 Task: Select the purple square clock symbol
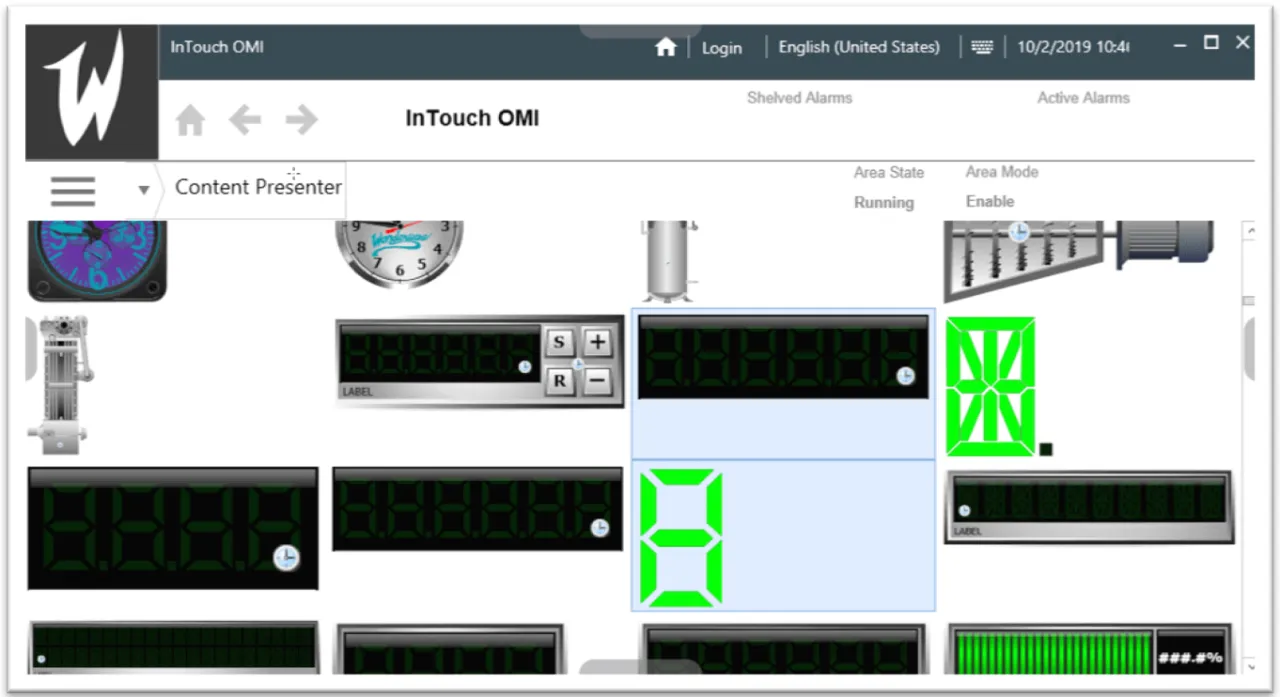(96, 258)
